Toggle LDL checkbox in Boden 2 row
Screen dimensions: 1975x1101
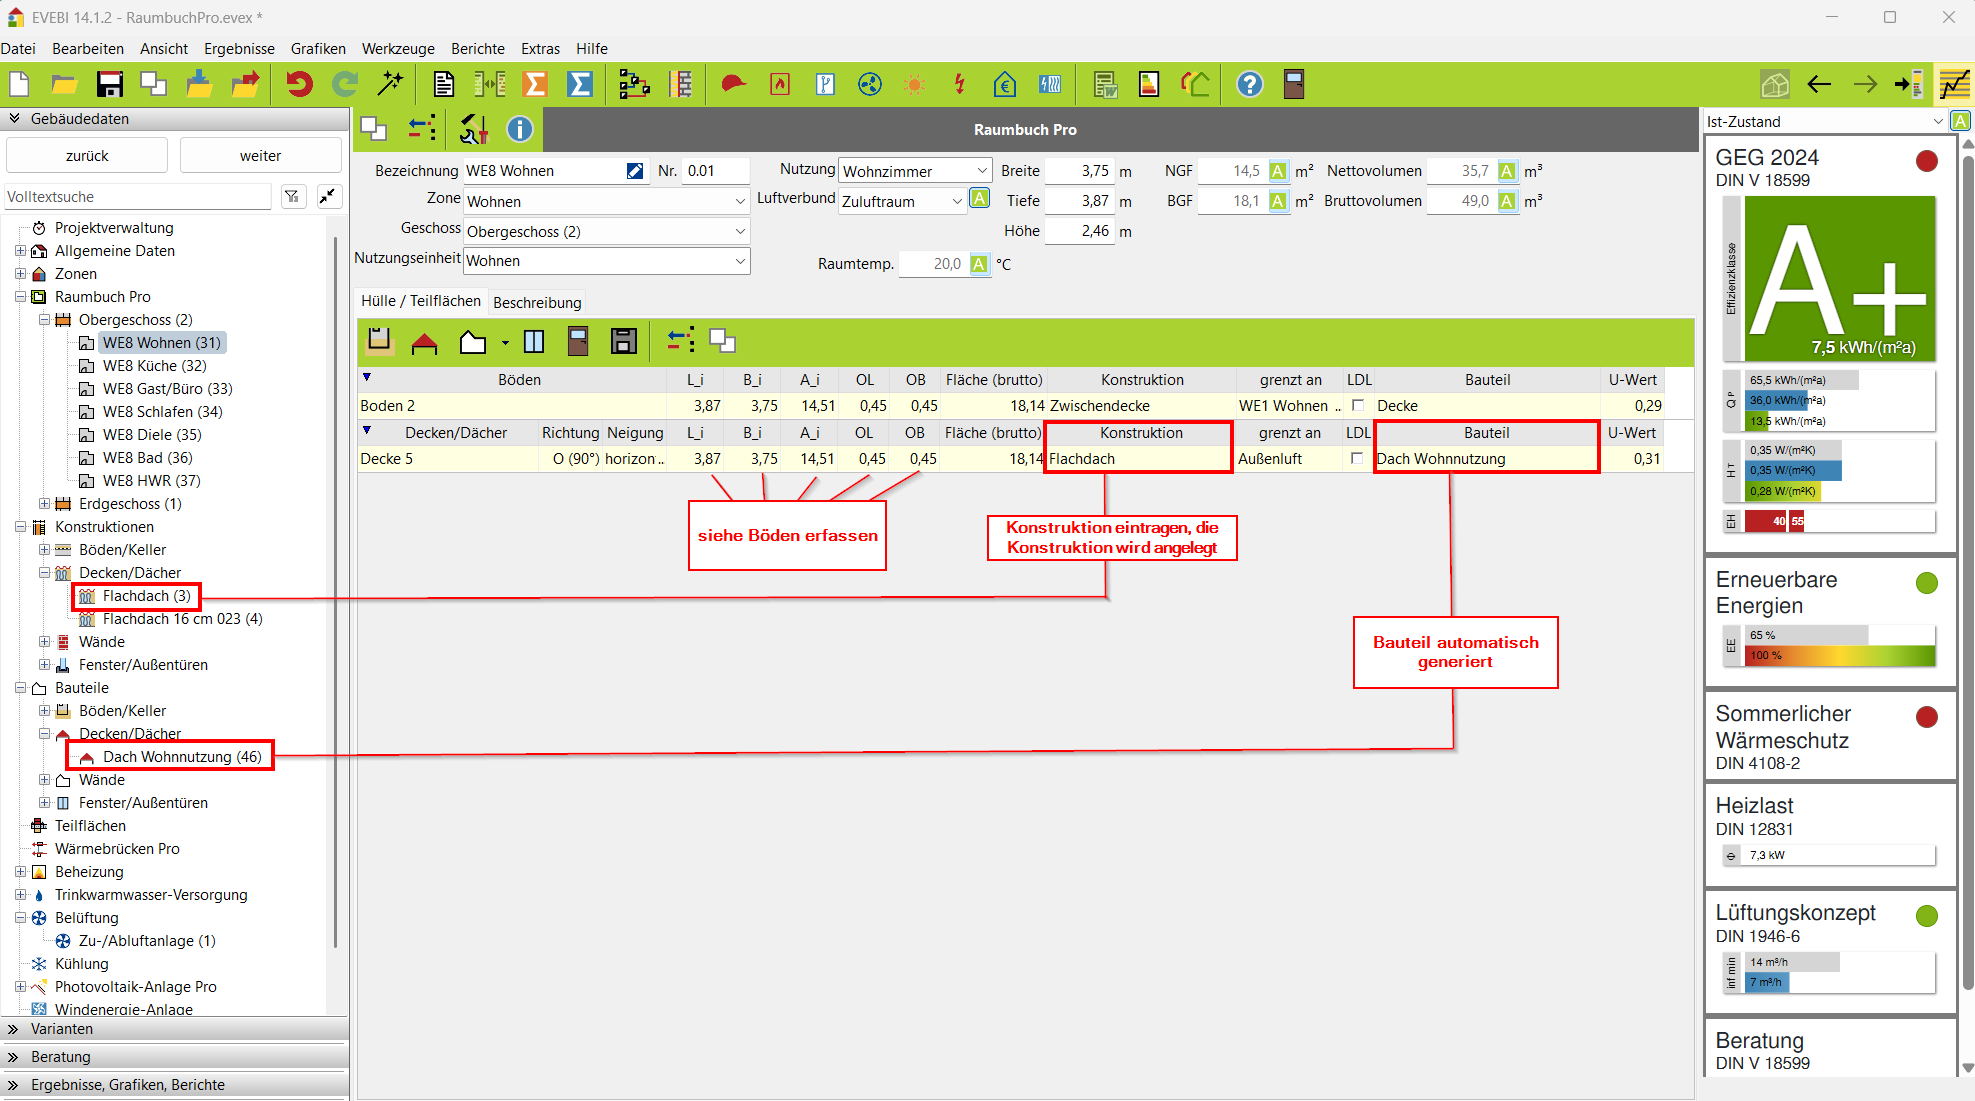(x=1357, y=406)
